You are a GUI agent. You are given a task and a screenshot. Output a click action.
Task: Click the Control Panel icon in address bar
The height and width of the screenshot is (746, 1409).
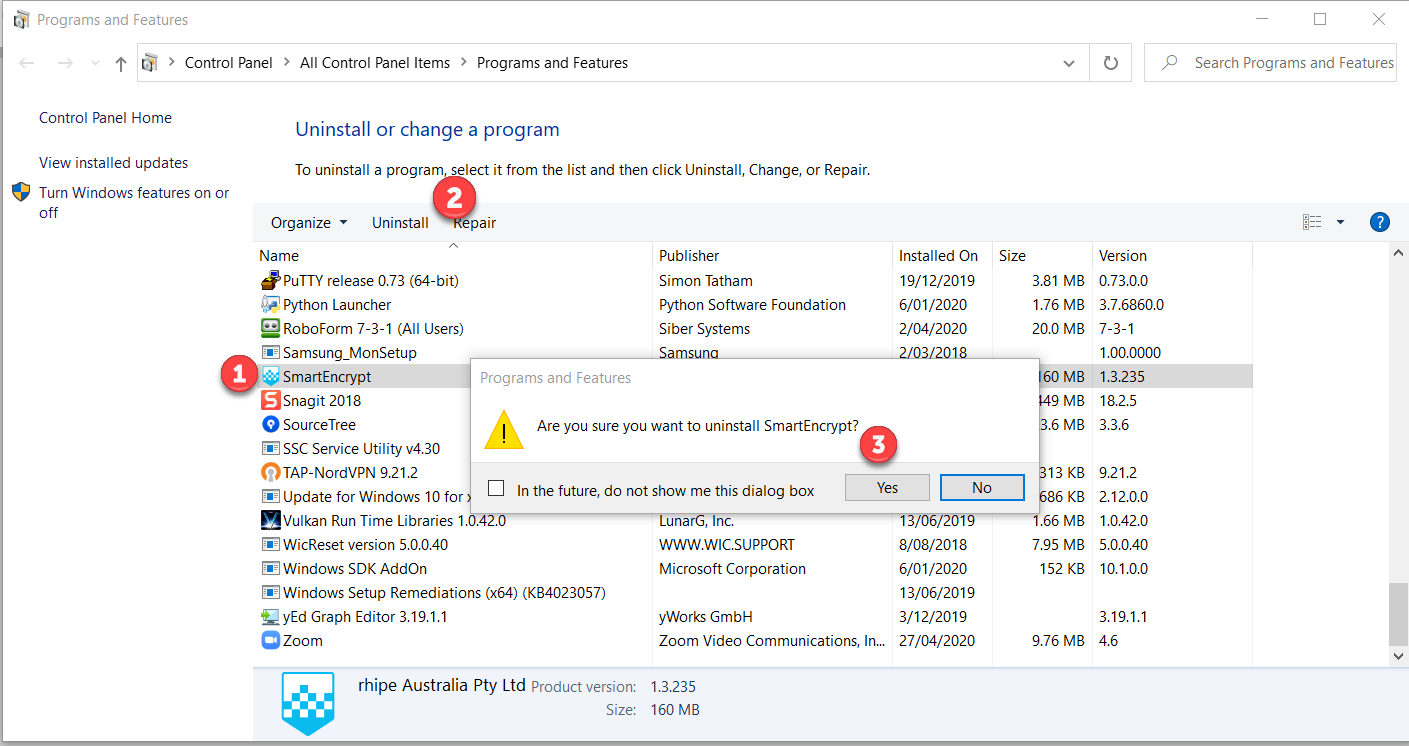click(x=150, y=63)
